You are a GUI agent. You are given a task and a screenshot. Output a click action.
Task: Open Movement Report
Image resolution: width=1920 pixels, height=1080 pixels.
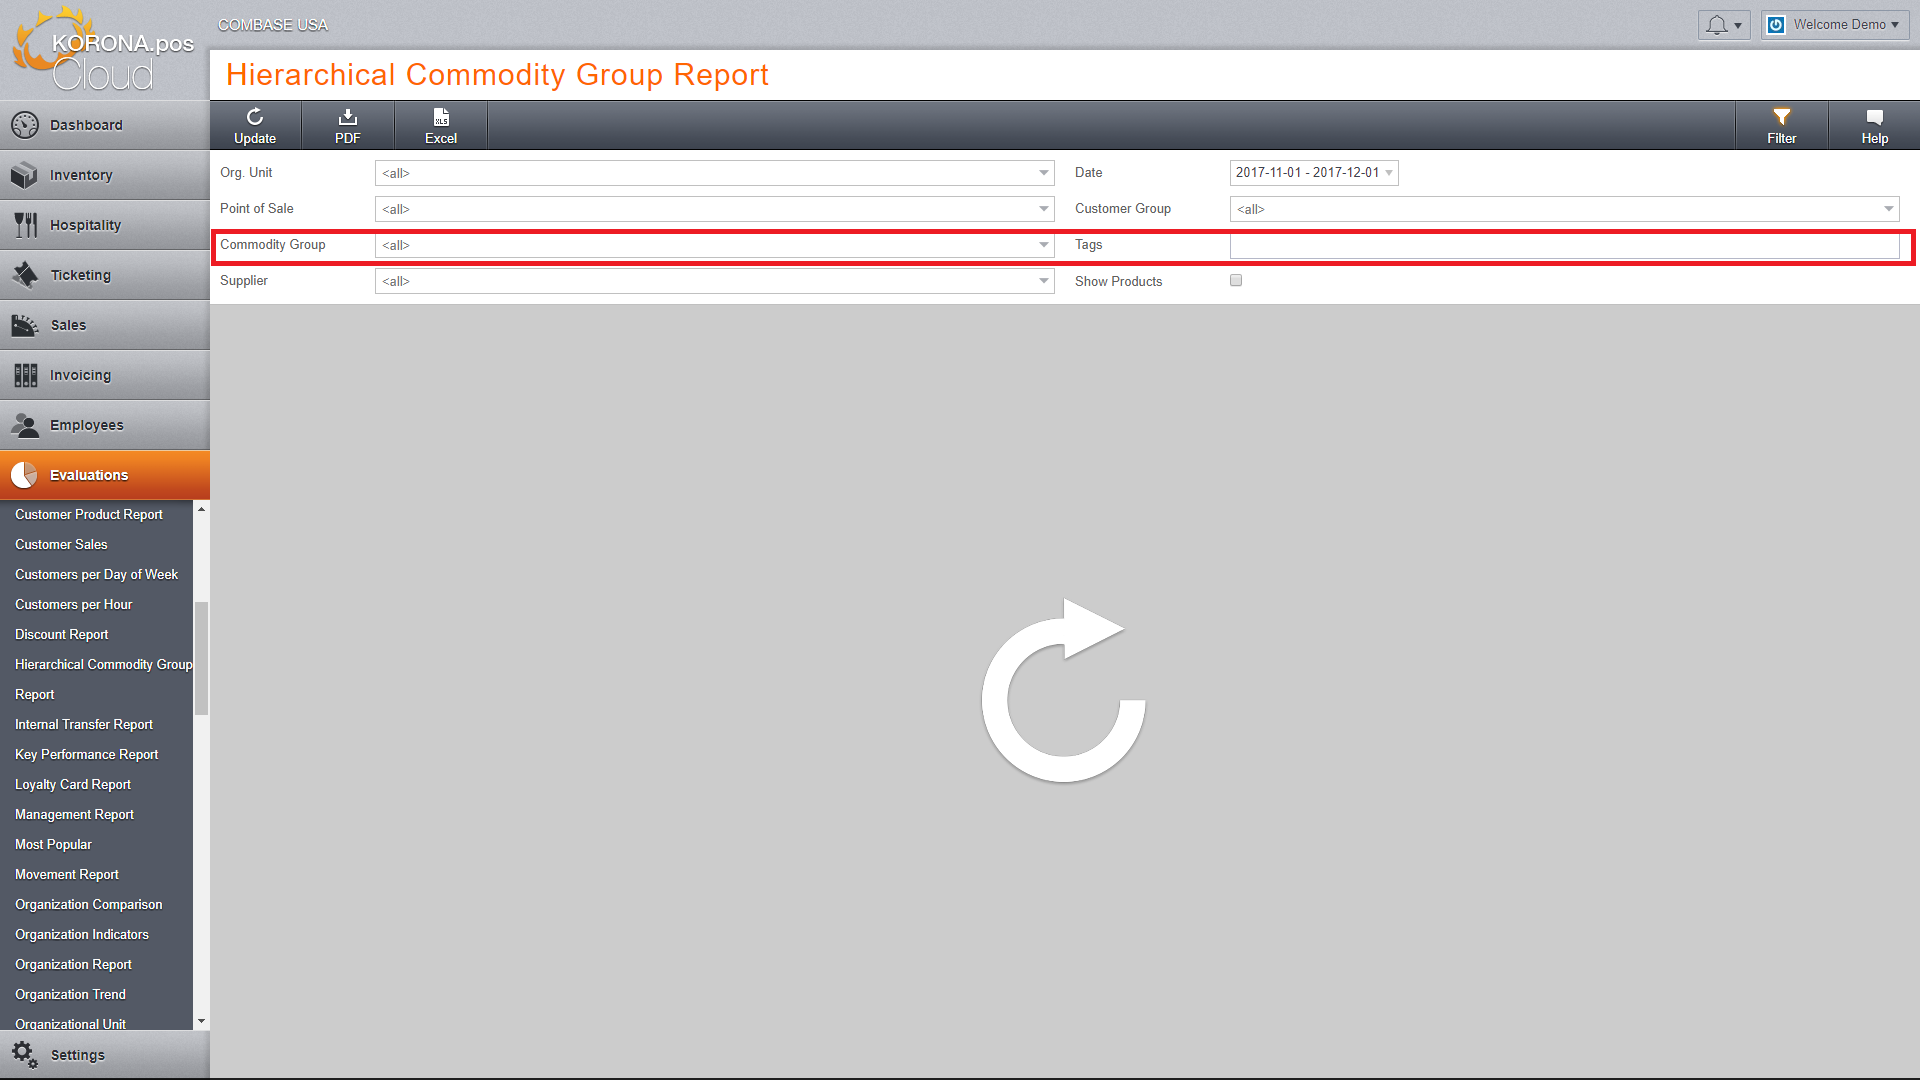[x=67, y=874]
